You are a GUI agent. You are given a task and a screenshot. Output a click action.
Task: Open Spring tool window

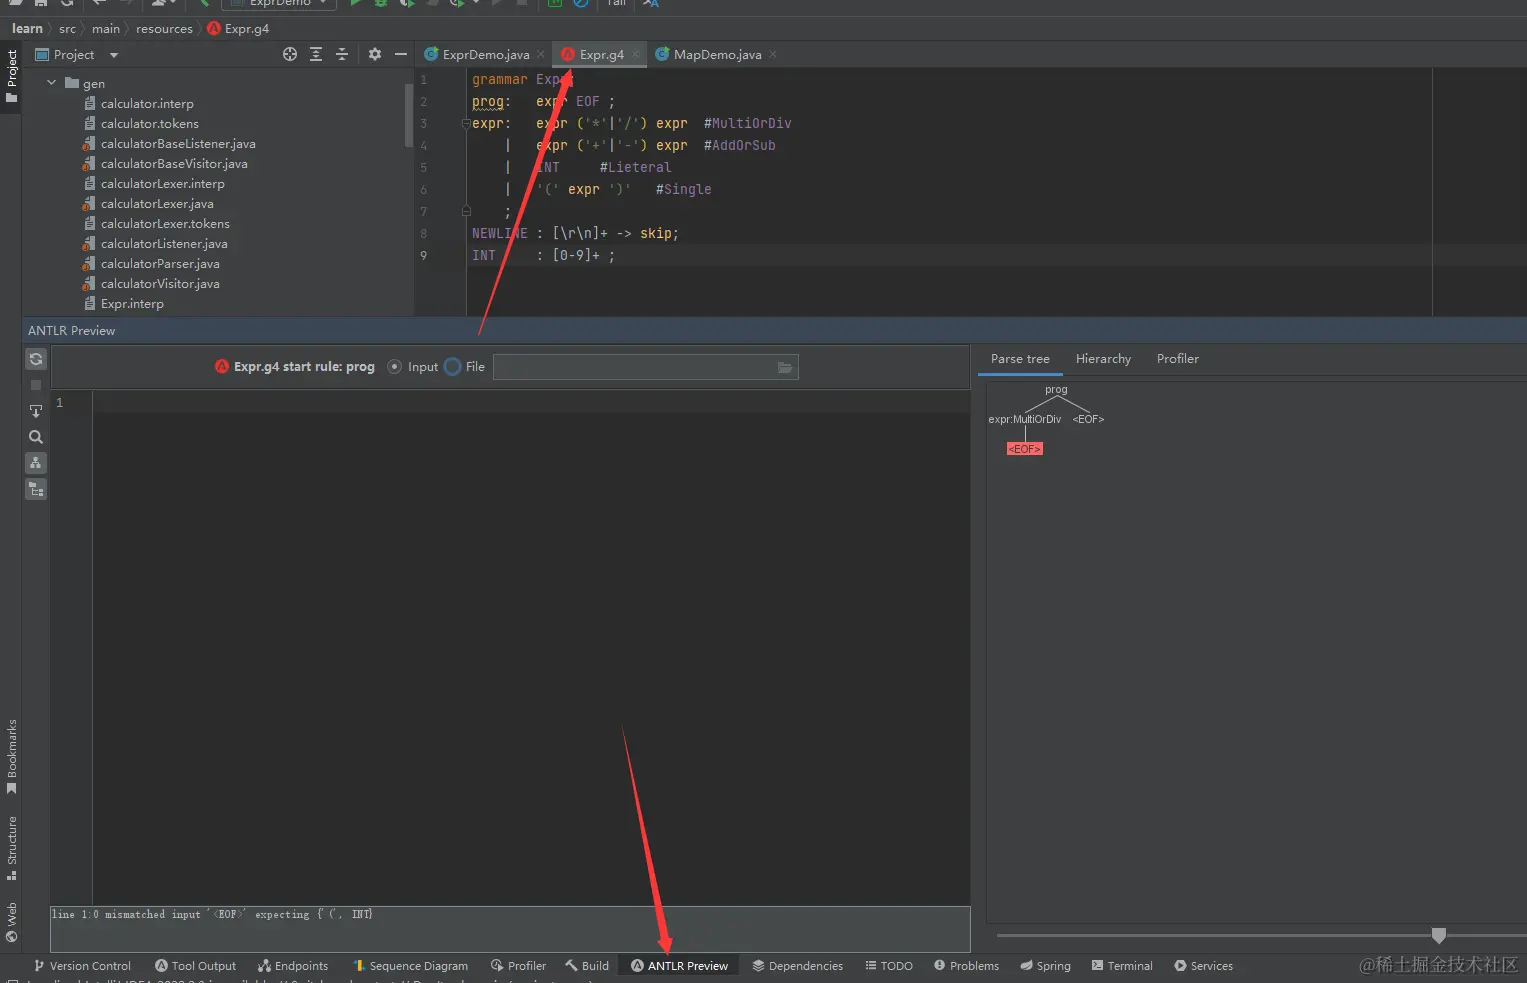1045,965
